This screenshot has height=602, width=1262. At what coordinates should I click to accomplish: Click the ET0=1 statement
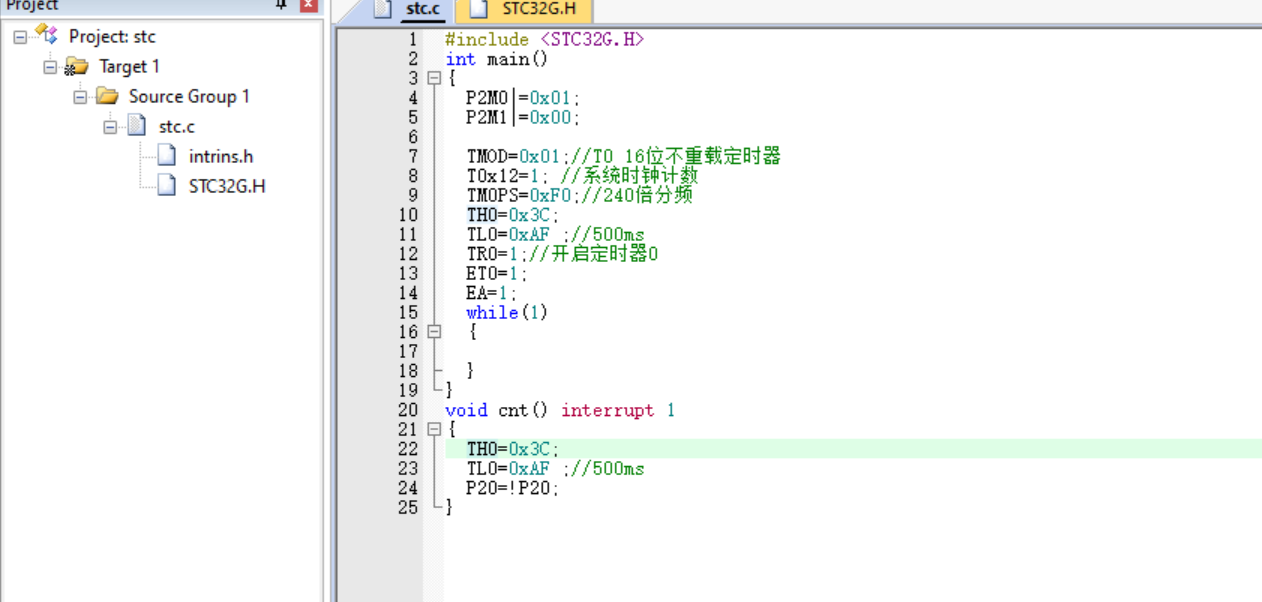point(496,273)
